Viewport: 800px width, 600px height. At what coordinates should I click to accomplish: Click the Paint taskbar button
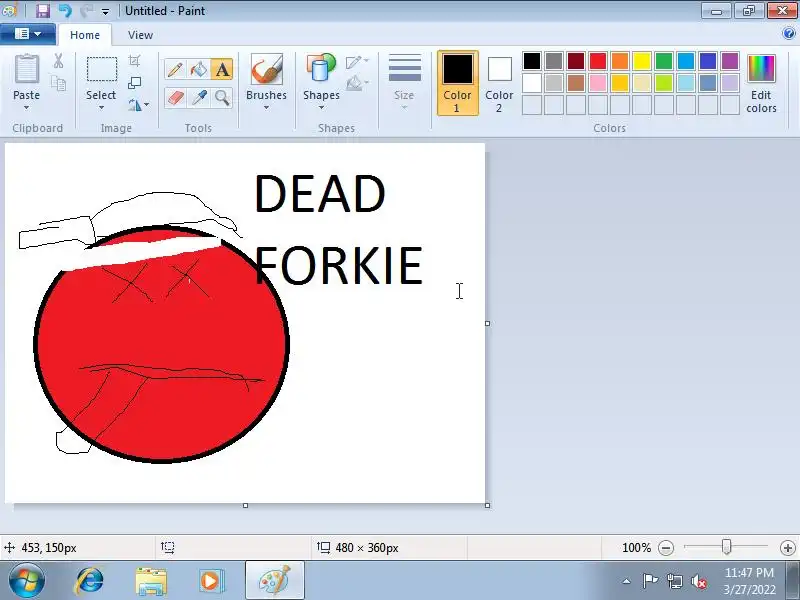point(274,581)
